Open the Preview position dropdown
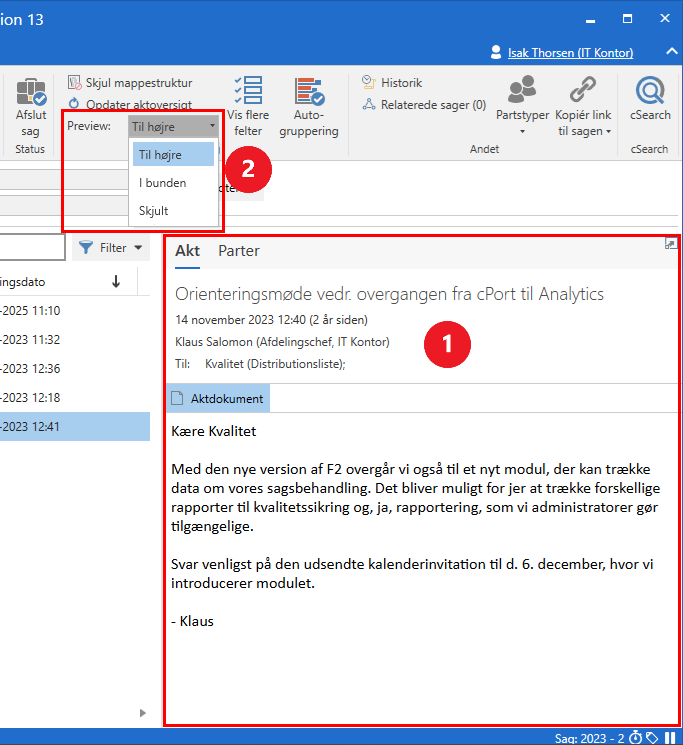 coord(173,126)
